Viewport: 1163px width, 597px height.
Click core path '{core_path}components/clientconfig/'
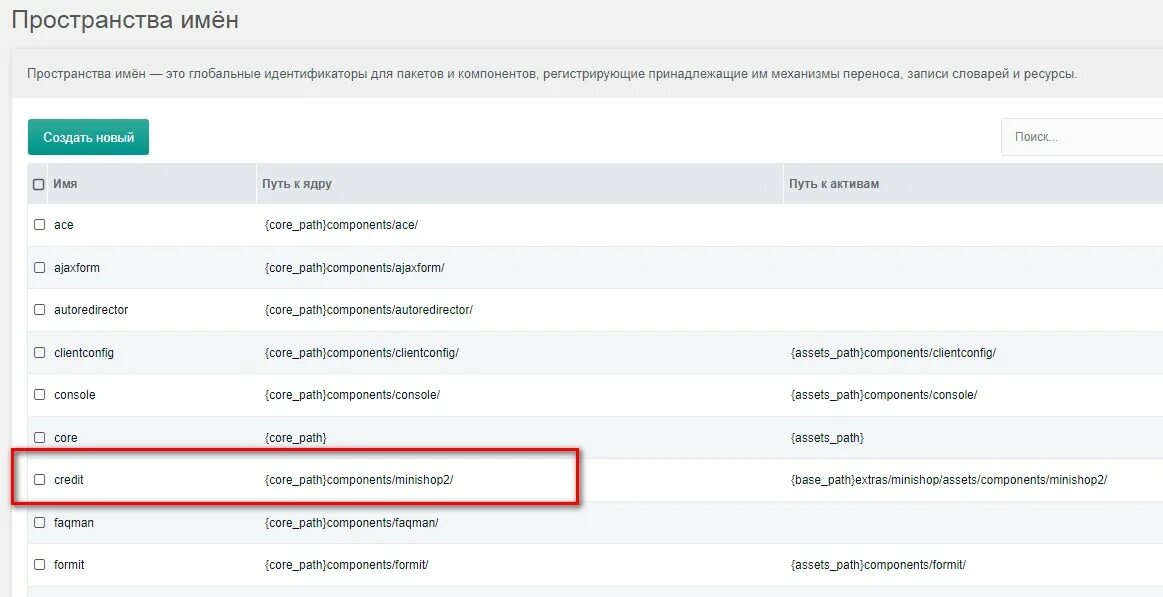(x=361, y=353)
